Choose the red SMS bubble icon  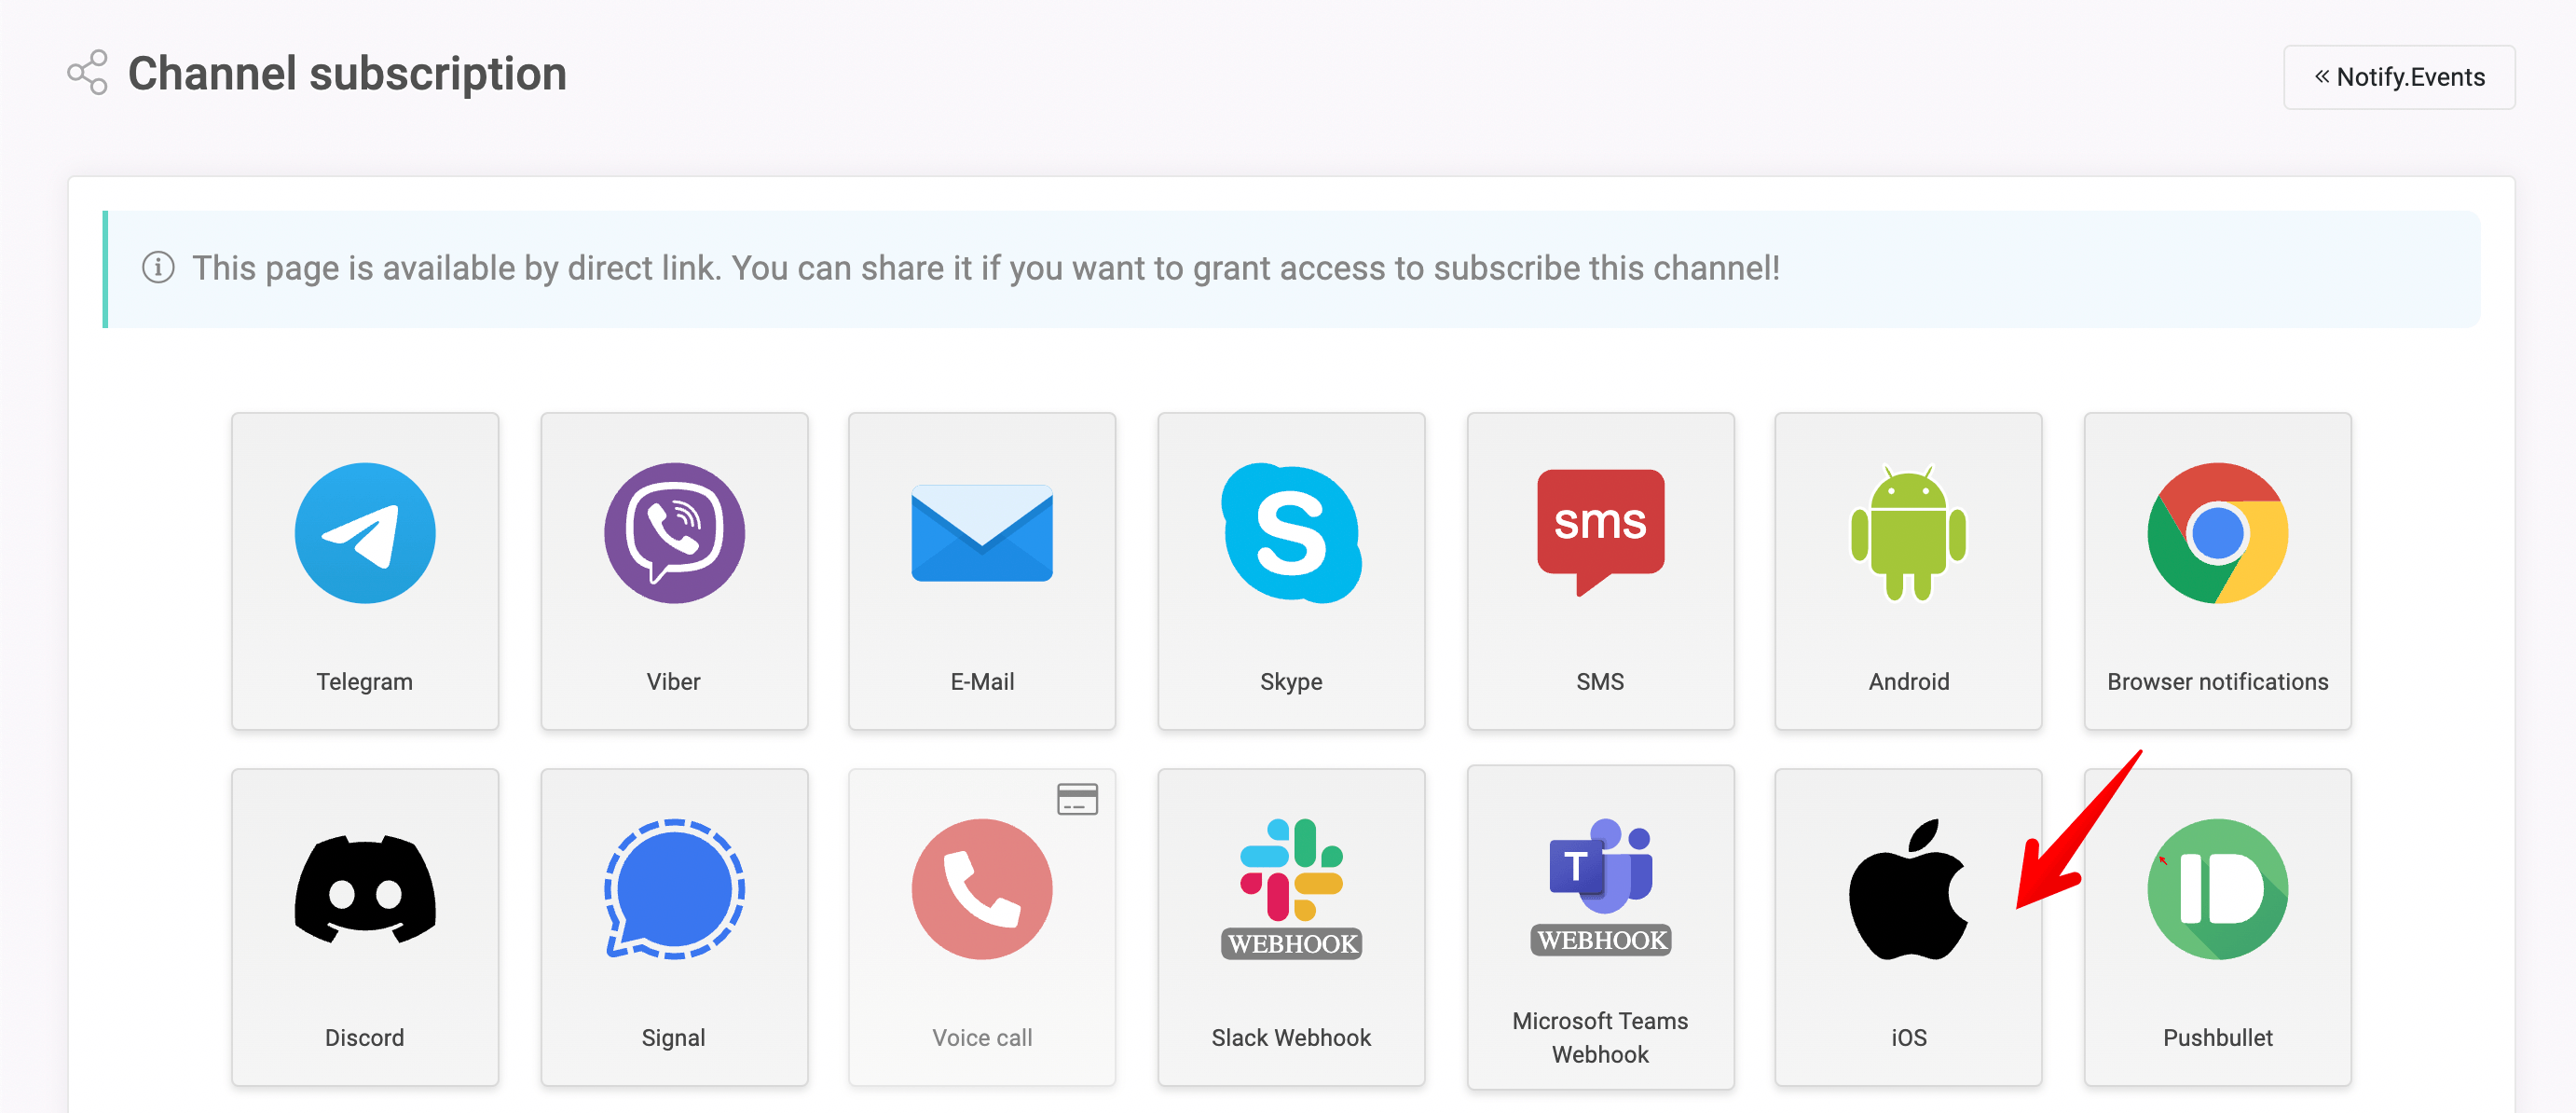point(1600,533)
